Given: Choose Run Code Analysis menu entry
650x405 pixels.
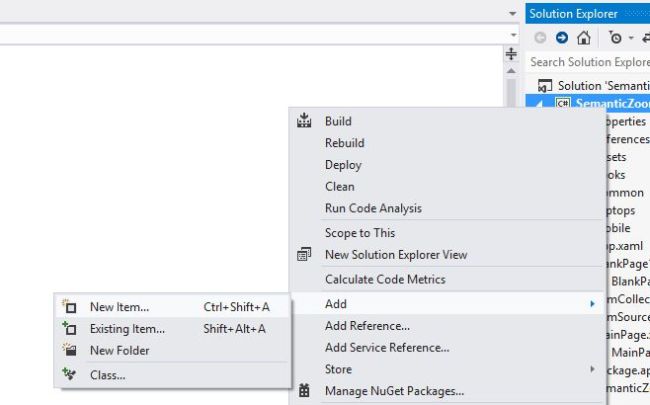Looking at the screenshot, I should tap(373, 208).
